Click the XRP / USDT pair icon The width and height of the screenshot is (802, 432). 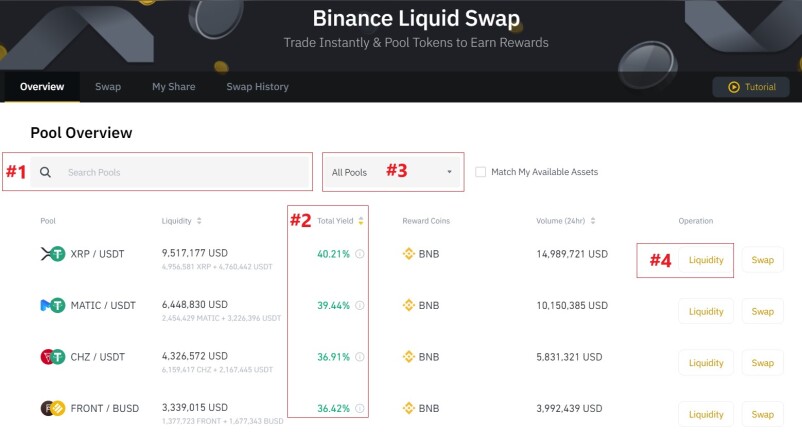(x=53, y=254)
